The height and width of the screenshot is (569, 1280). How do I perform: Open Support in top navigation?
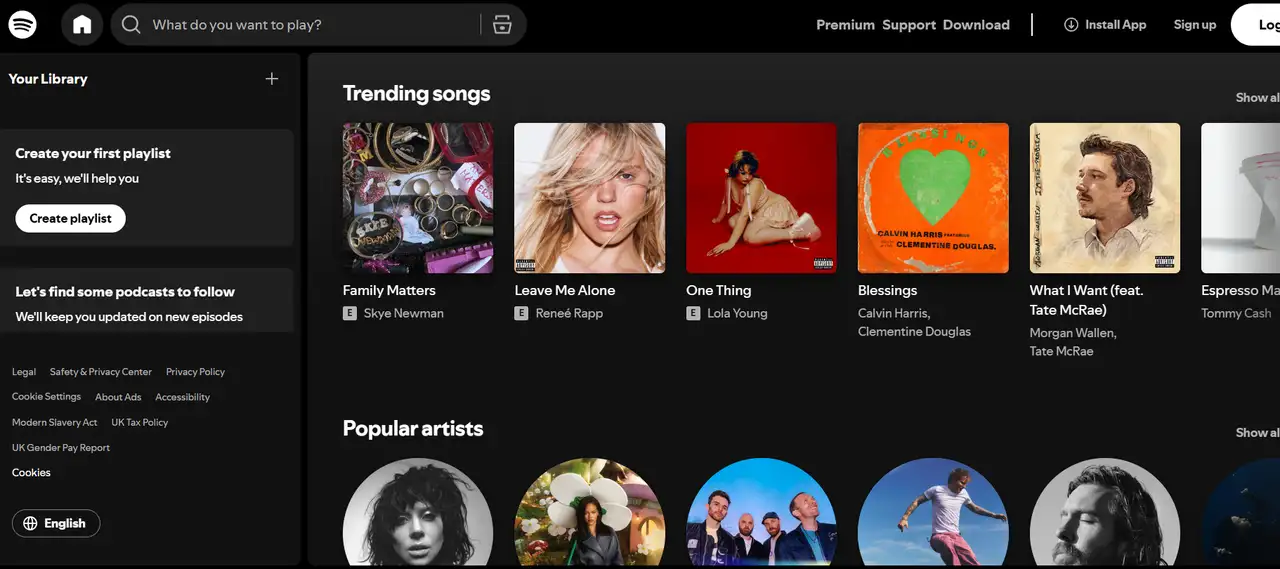click(x=909, y=25)
